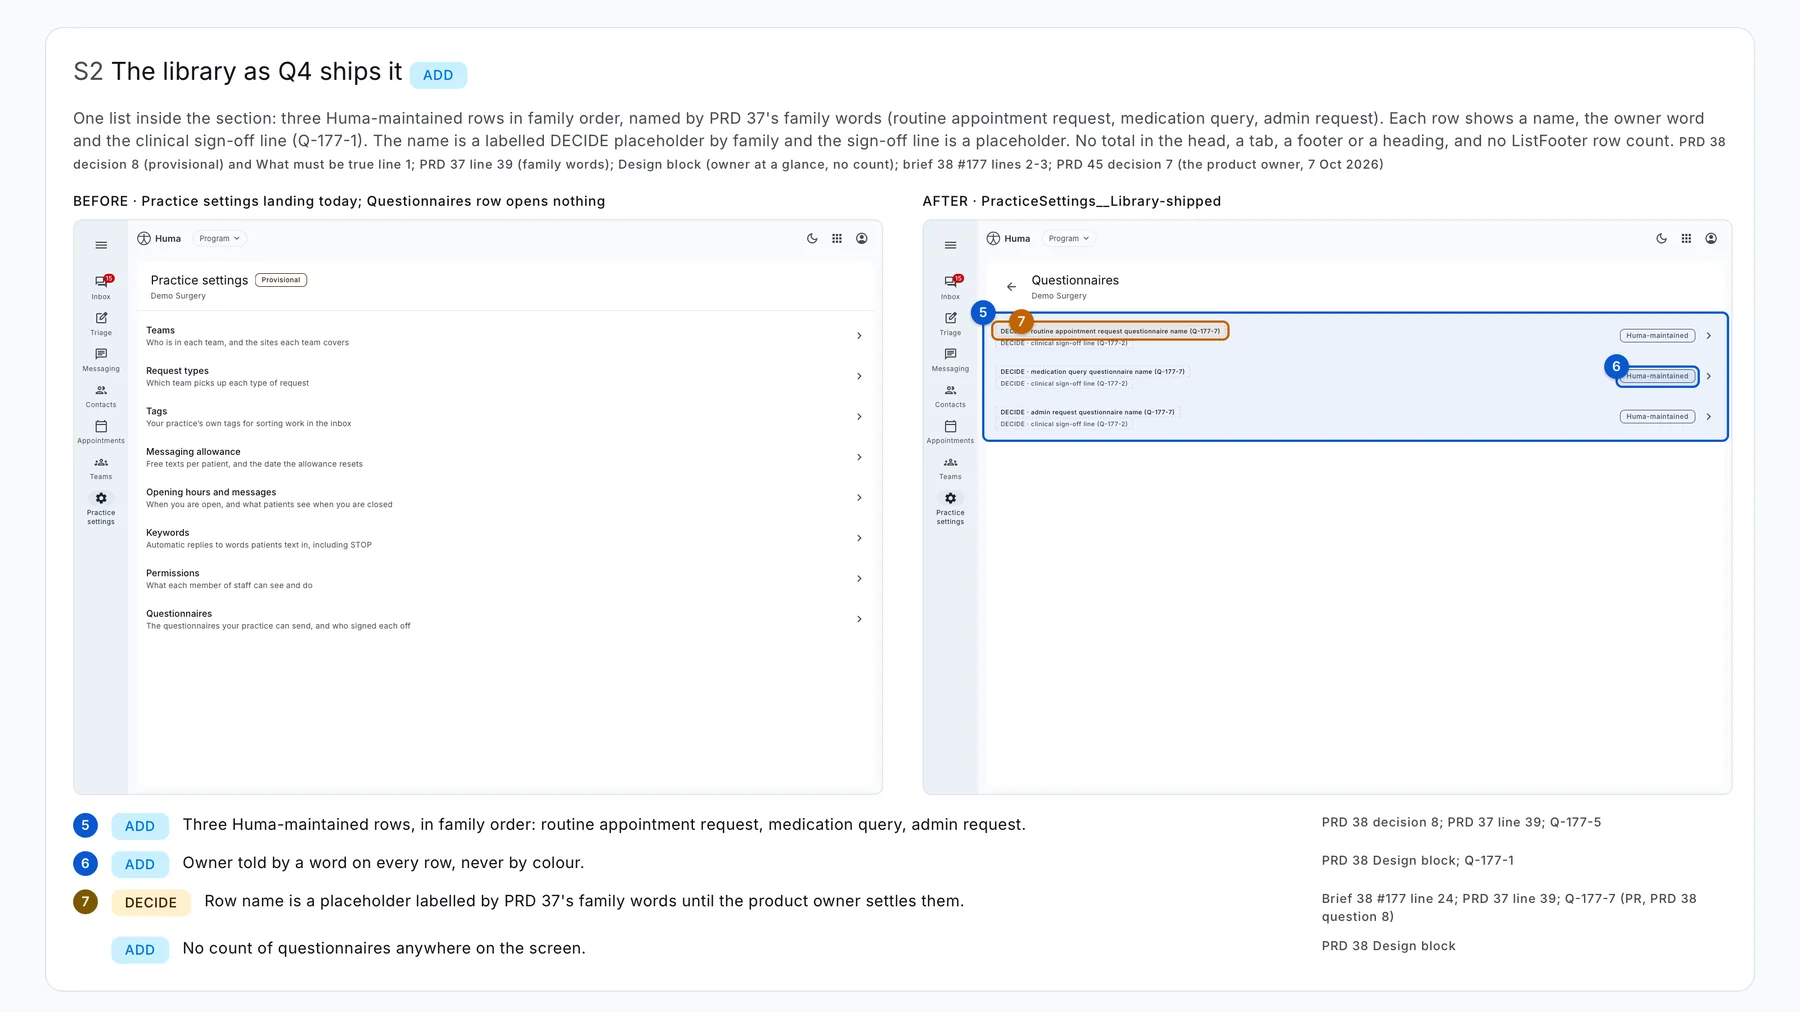Viewport: 1800px width, 1012px height.
Task: Open Appointments in the BEFORE panel sidebar
Action: pyautogui.click(x=101, y=431)
